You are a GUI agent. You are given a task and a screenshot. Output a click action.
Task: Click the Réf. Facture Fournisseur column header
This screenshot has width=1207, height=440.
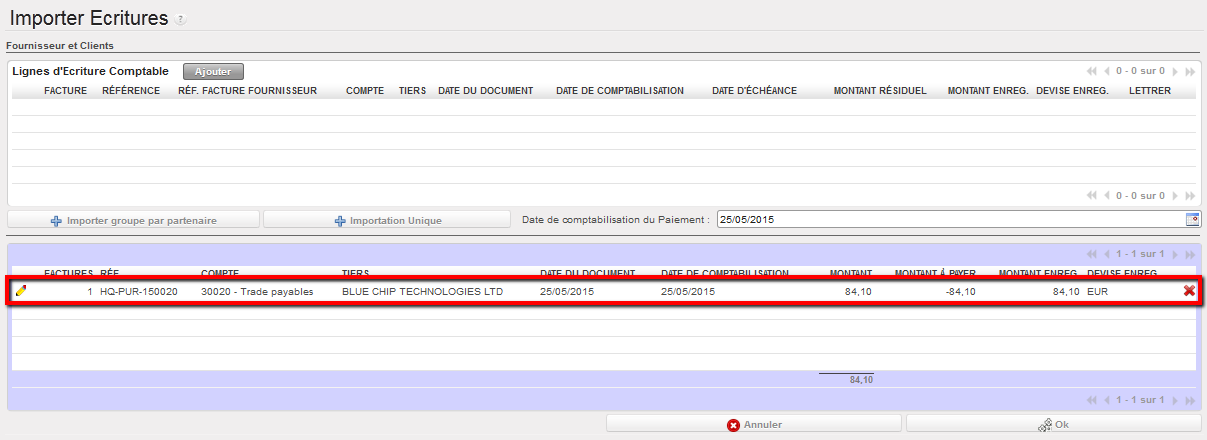coord(247,91)
